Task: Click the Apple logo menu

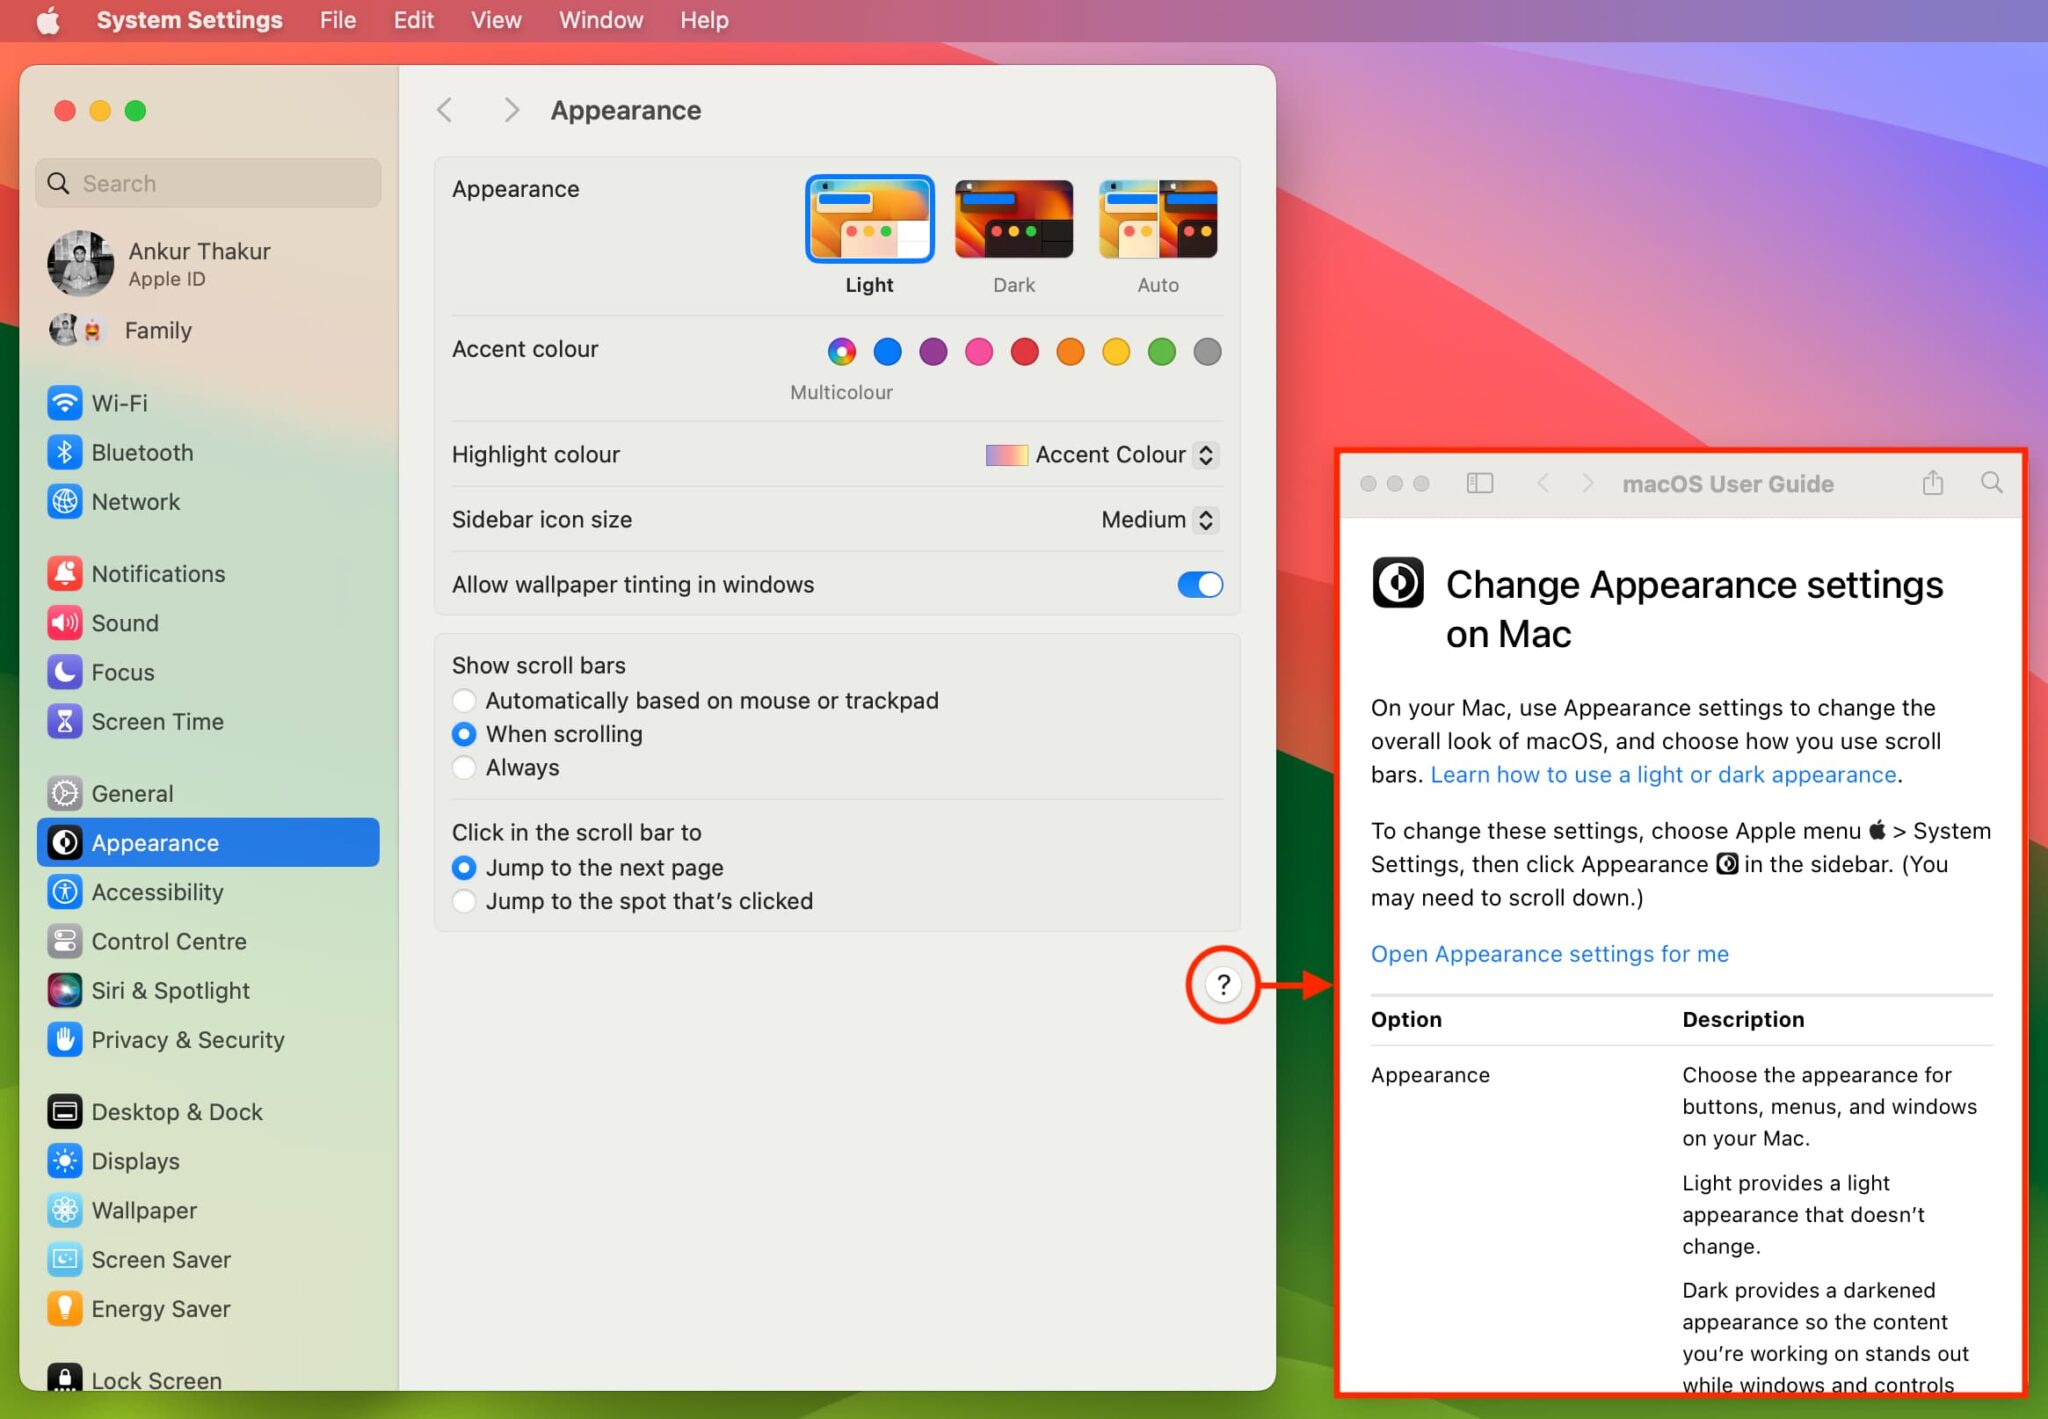Action: coord(48,20)
